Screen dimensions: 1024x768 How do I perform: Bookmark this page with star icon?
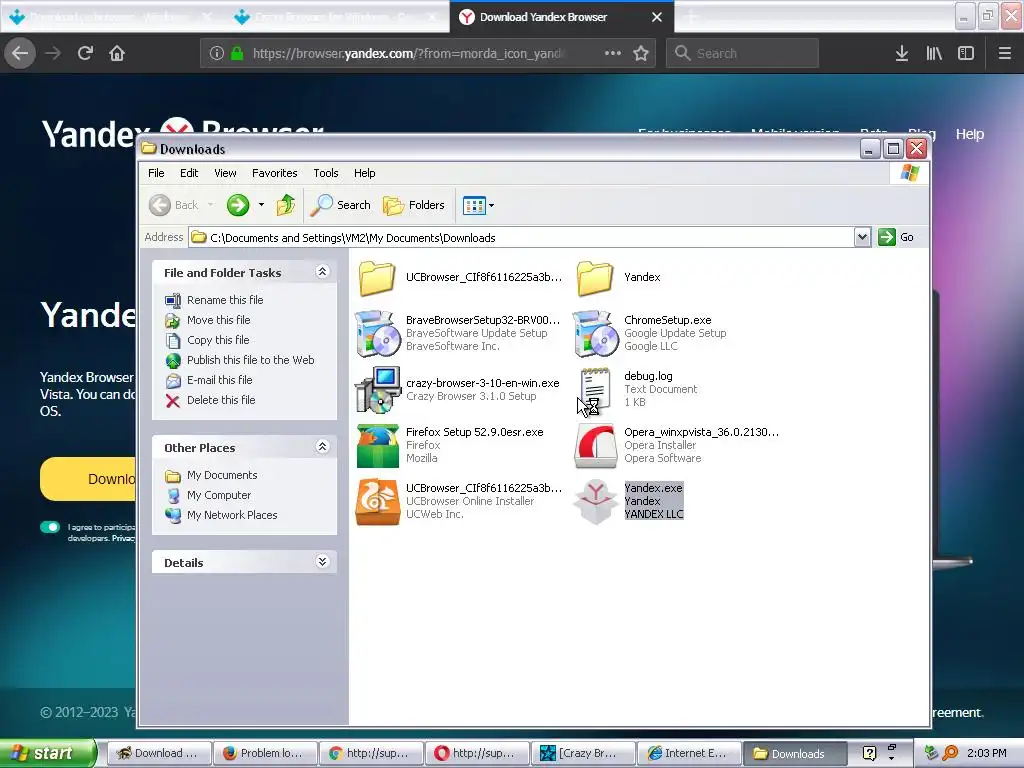pyautogui.click(x=641, y=53)
